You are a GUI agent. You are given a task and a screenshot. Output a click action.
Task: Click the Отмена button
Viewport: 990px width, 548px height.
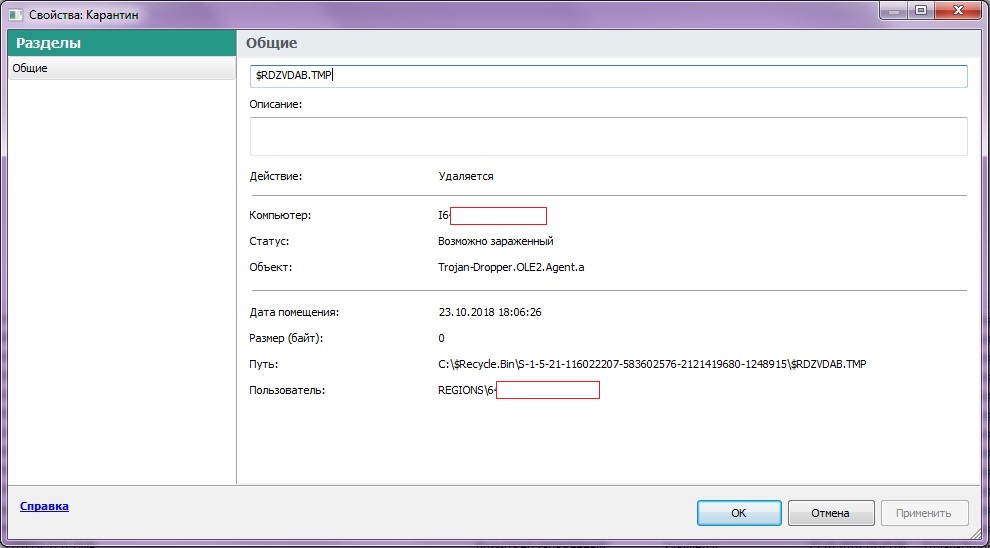[x=831, y=513]
